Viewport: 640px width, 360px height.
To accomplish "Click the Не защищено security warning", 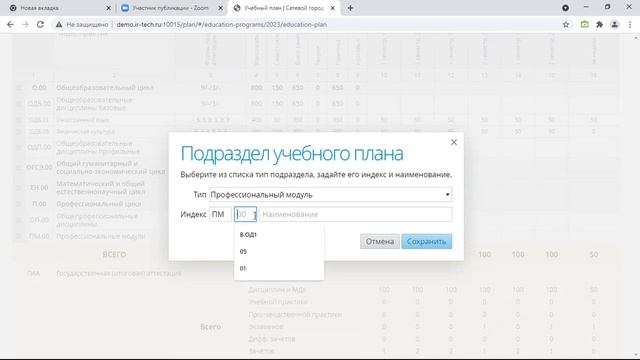I will 82,24.
